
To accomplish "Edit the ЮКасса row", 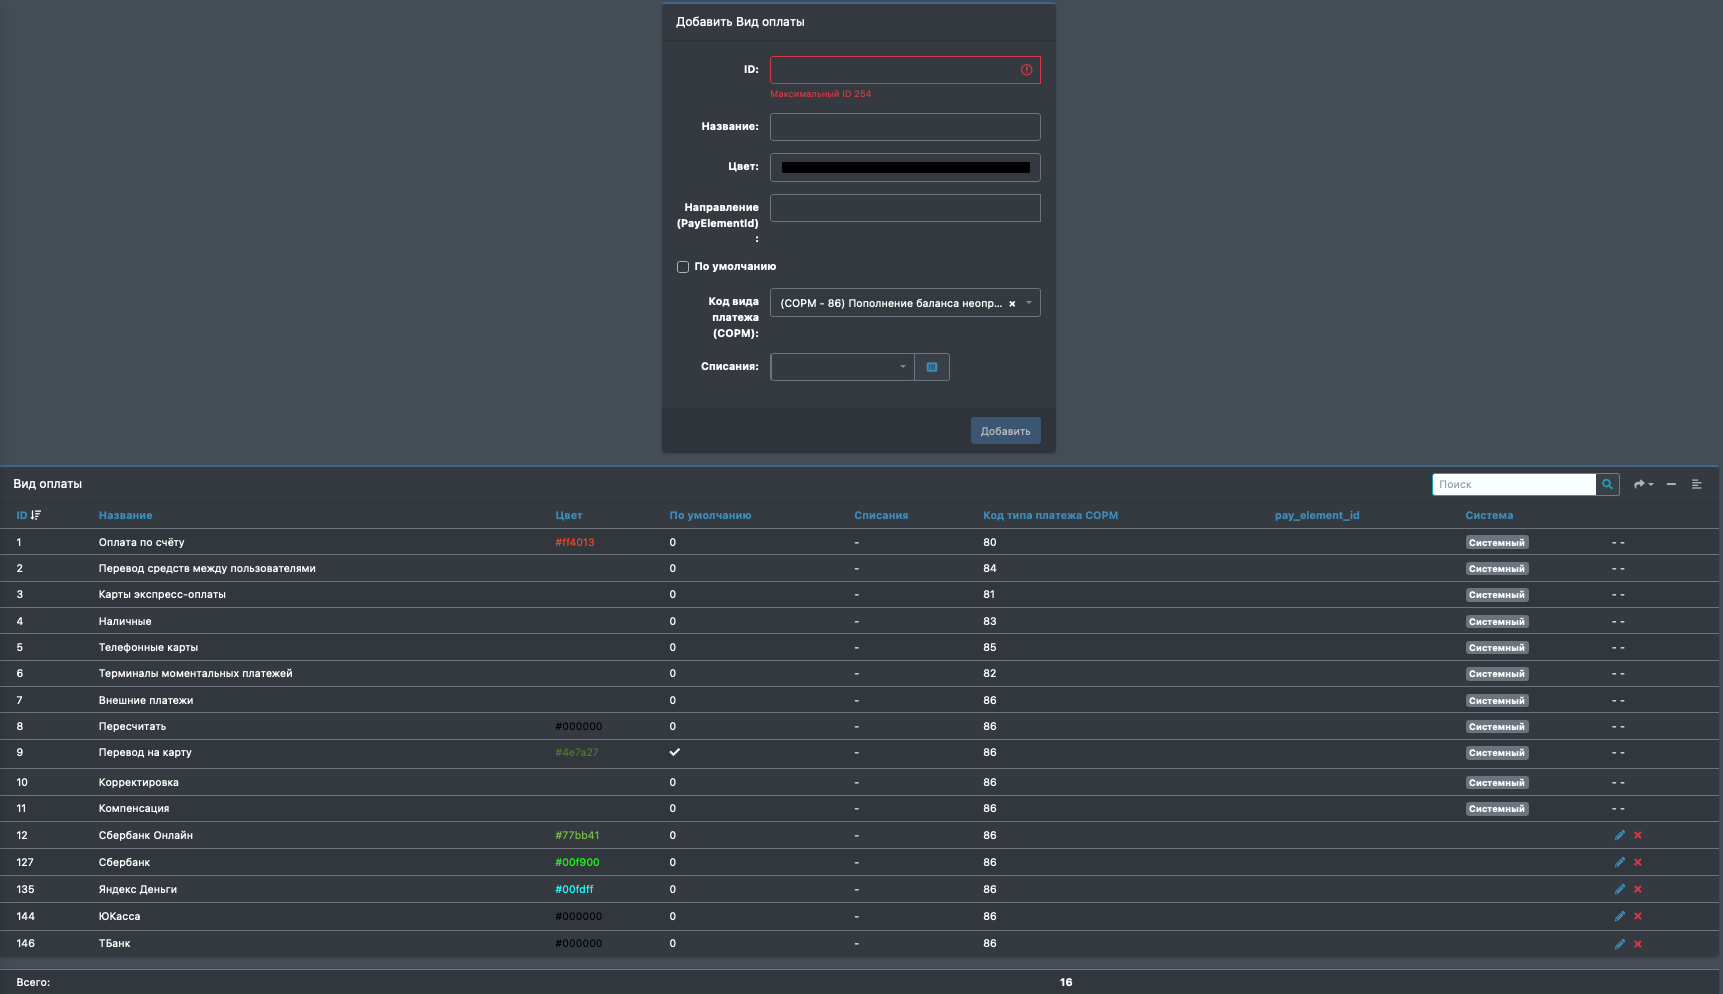I will 1620,916.
